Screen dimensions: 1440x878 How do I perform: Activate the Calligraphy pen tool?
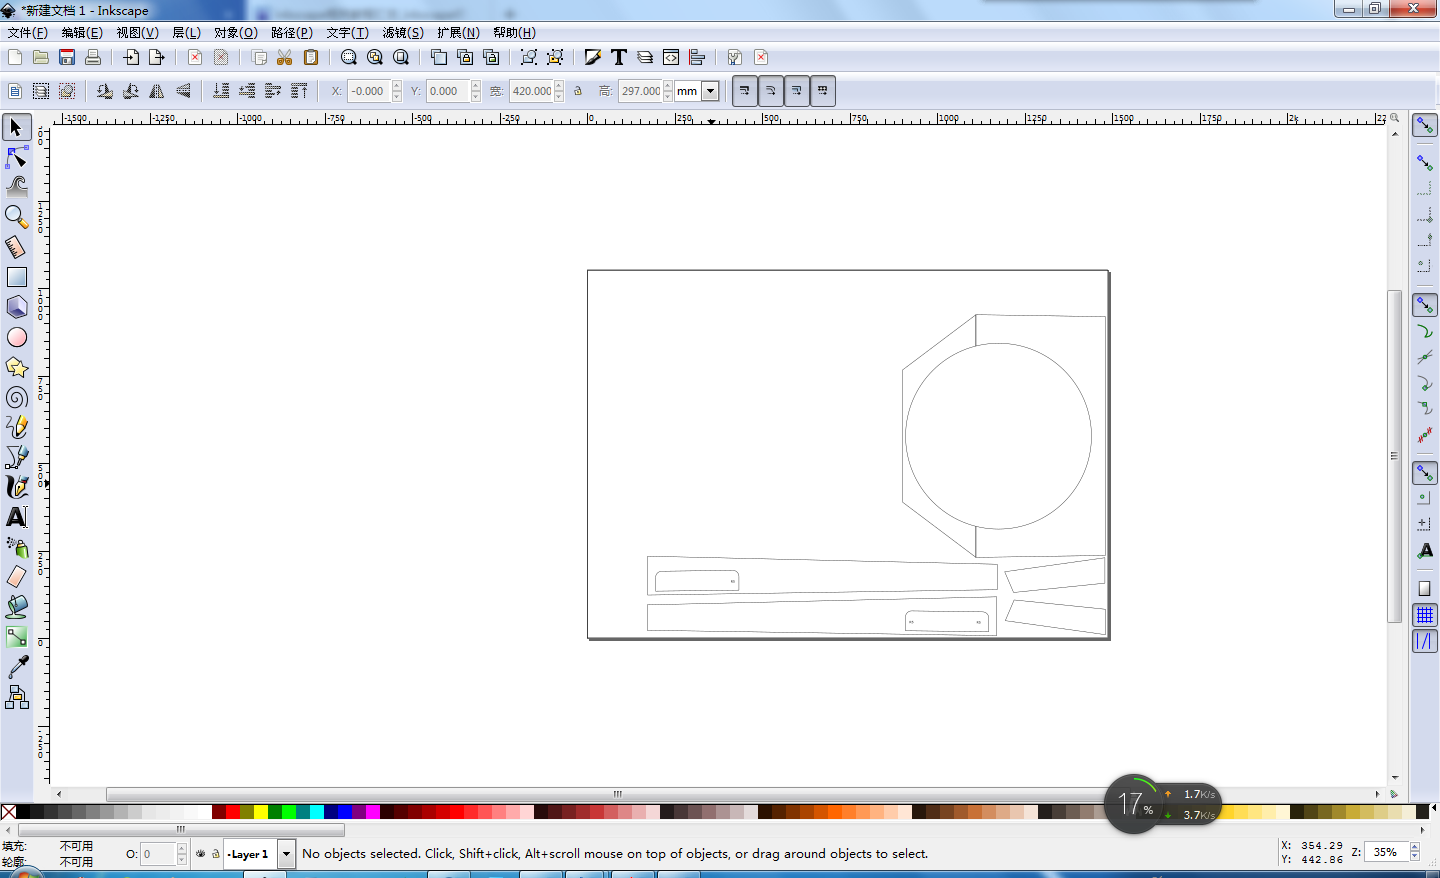(x=17, y=487)
